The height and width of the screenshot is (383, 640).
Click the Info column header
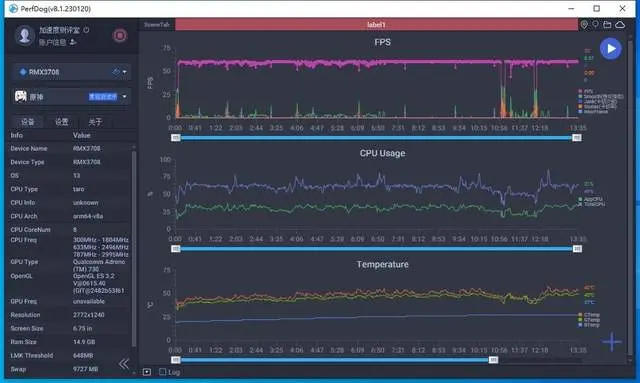[x=17, y=135]
